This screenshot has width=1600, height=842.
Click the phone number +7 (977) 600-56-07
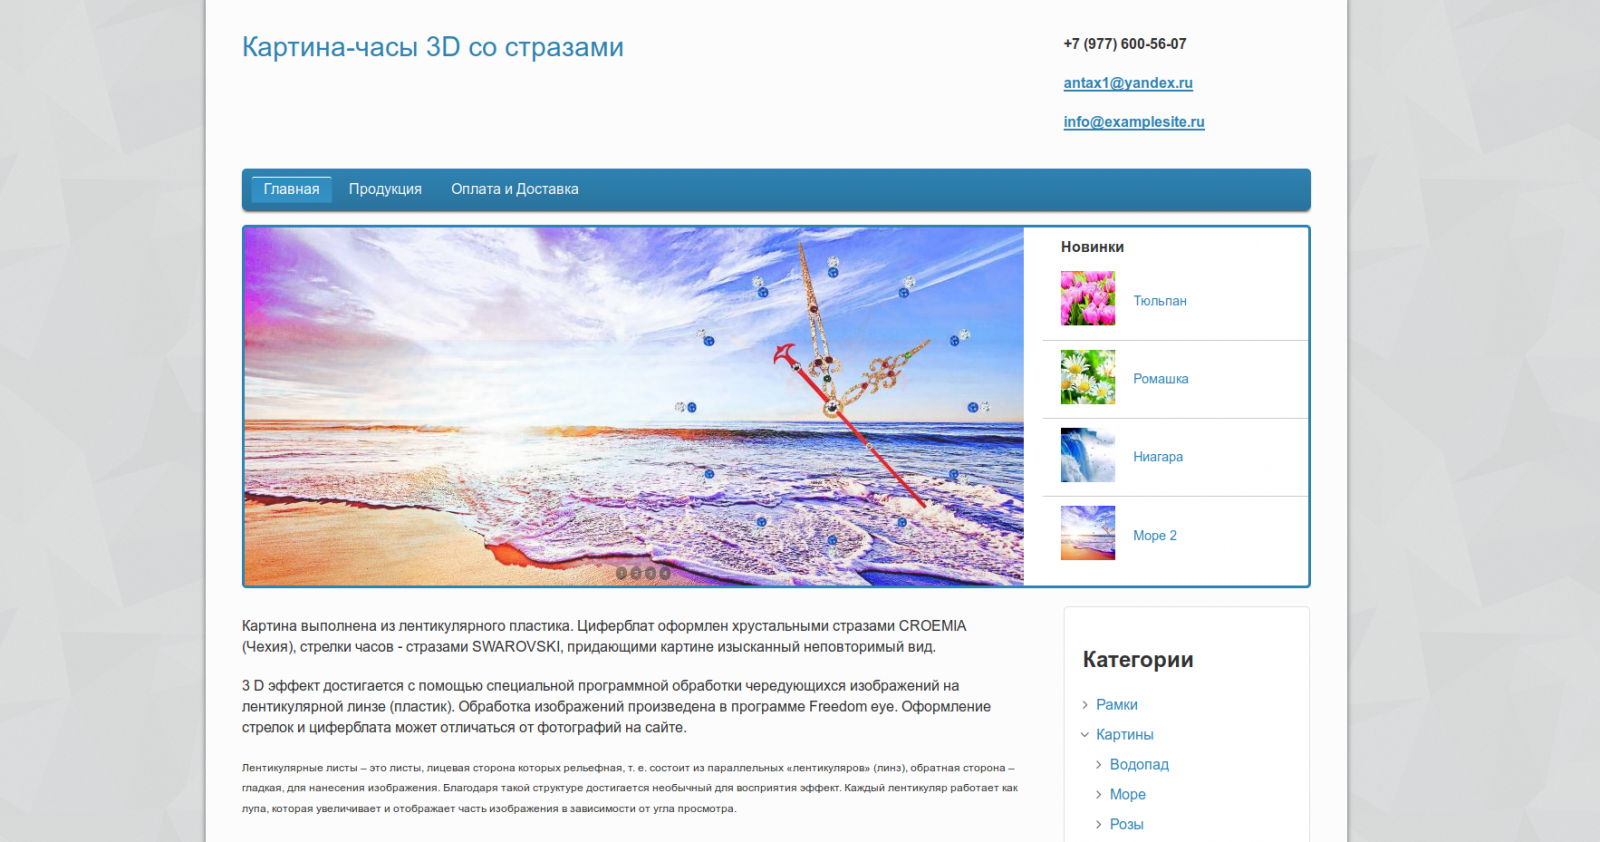[x=1125, y=44]
